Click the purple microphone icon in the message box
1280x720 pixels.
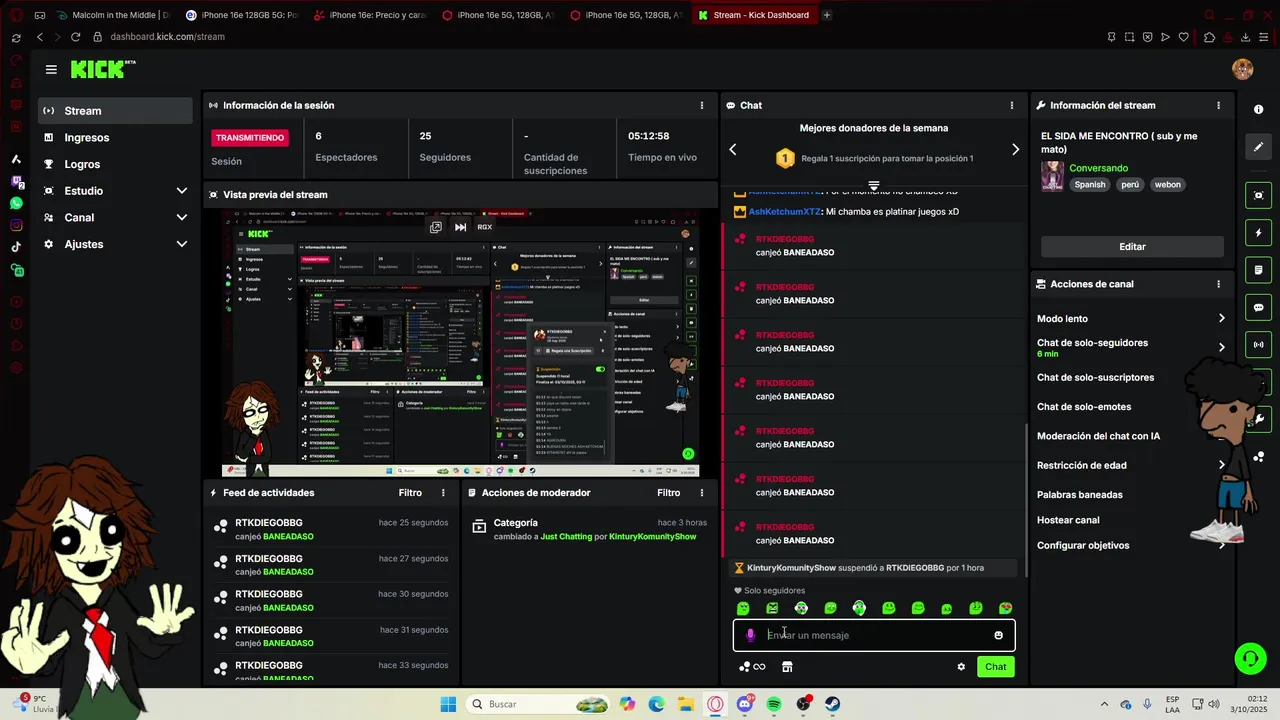[750, 635]
